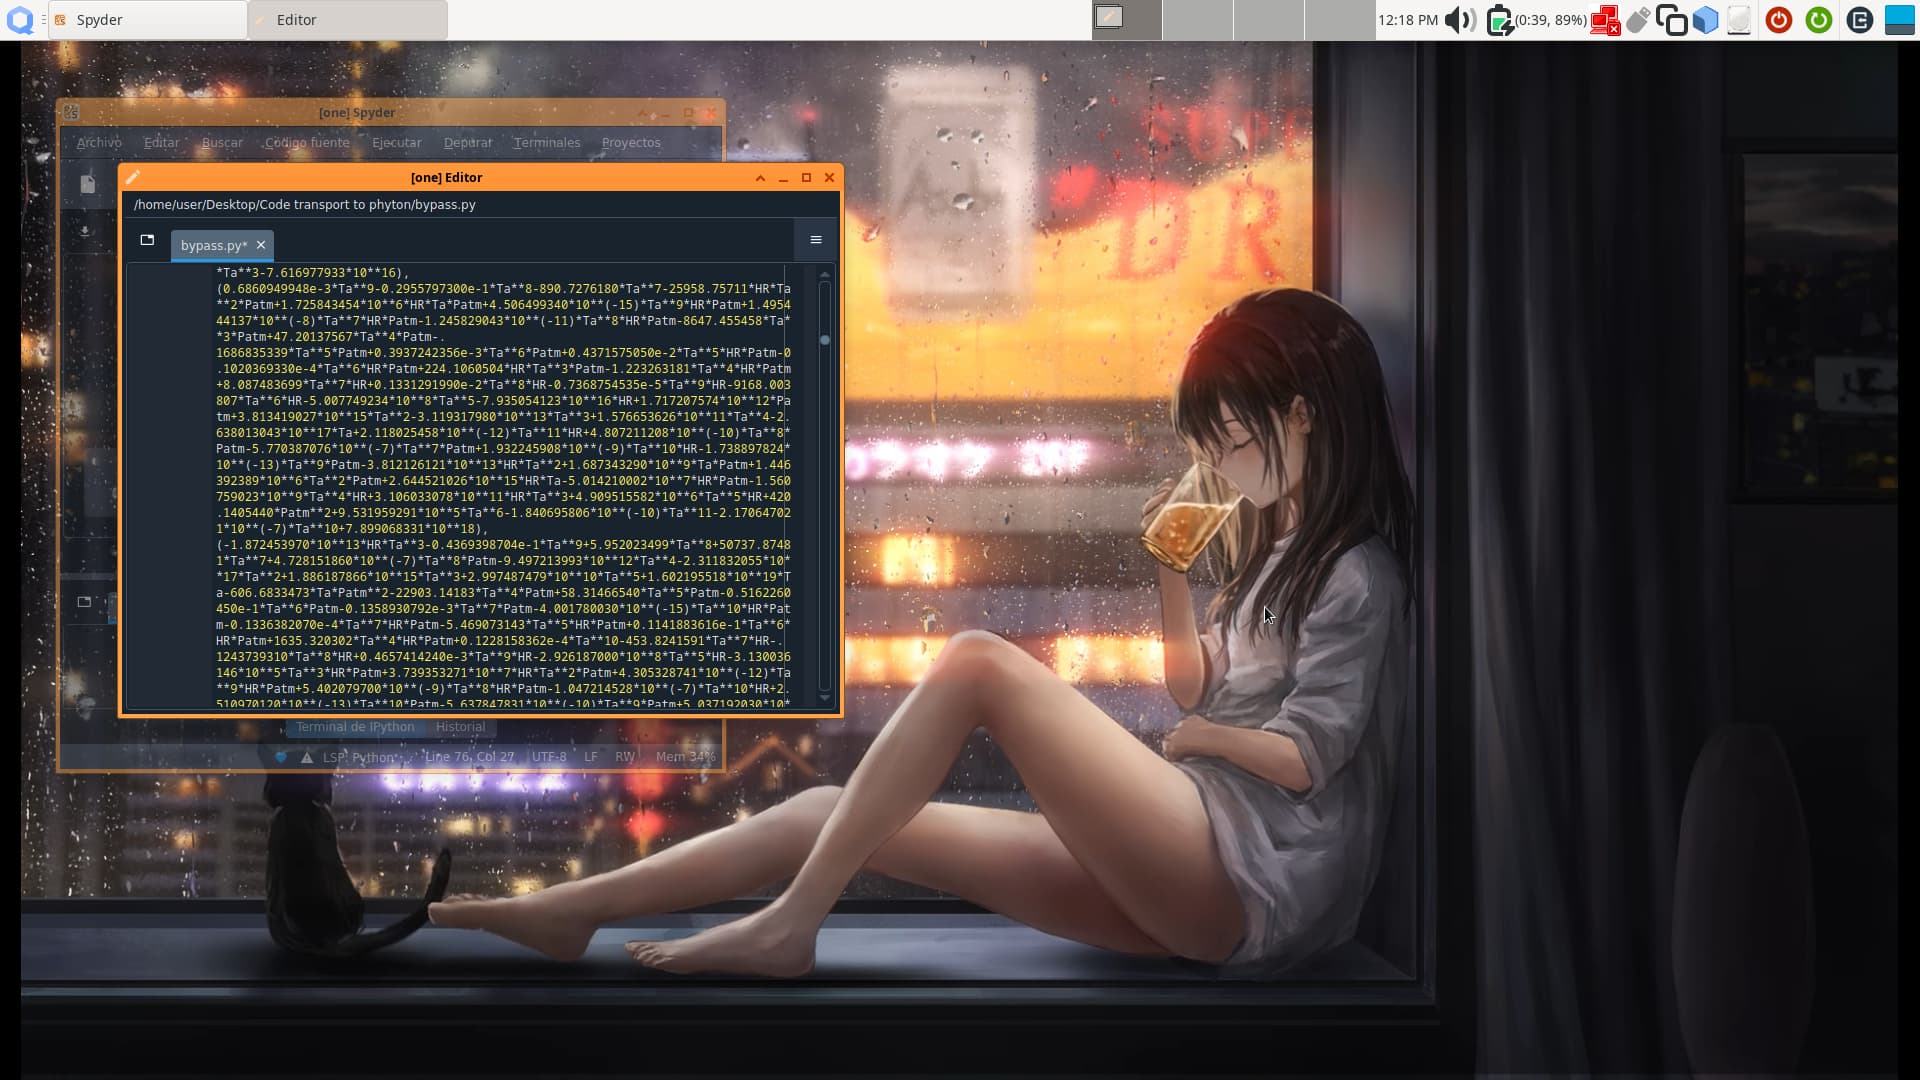The height and width of the screenshot is (1080, 1920).
Task: Open the Archivo menu
Action: click(99, 143)
